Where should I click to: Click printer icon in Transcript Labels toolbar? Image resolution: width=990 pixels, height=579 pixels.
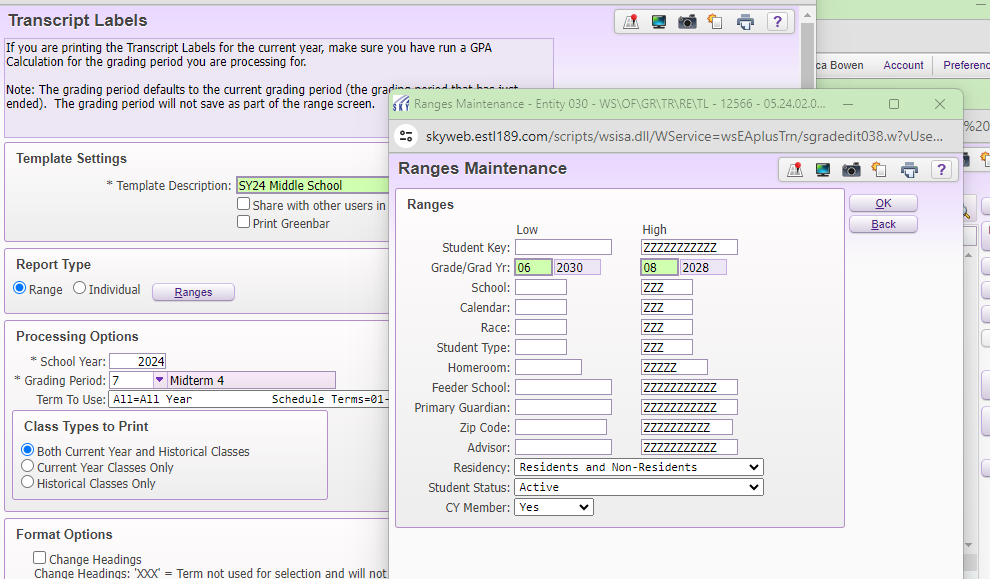(x=745, y=22)
